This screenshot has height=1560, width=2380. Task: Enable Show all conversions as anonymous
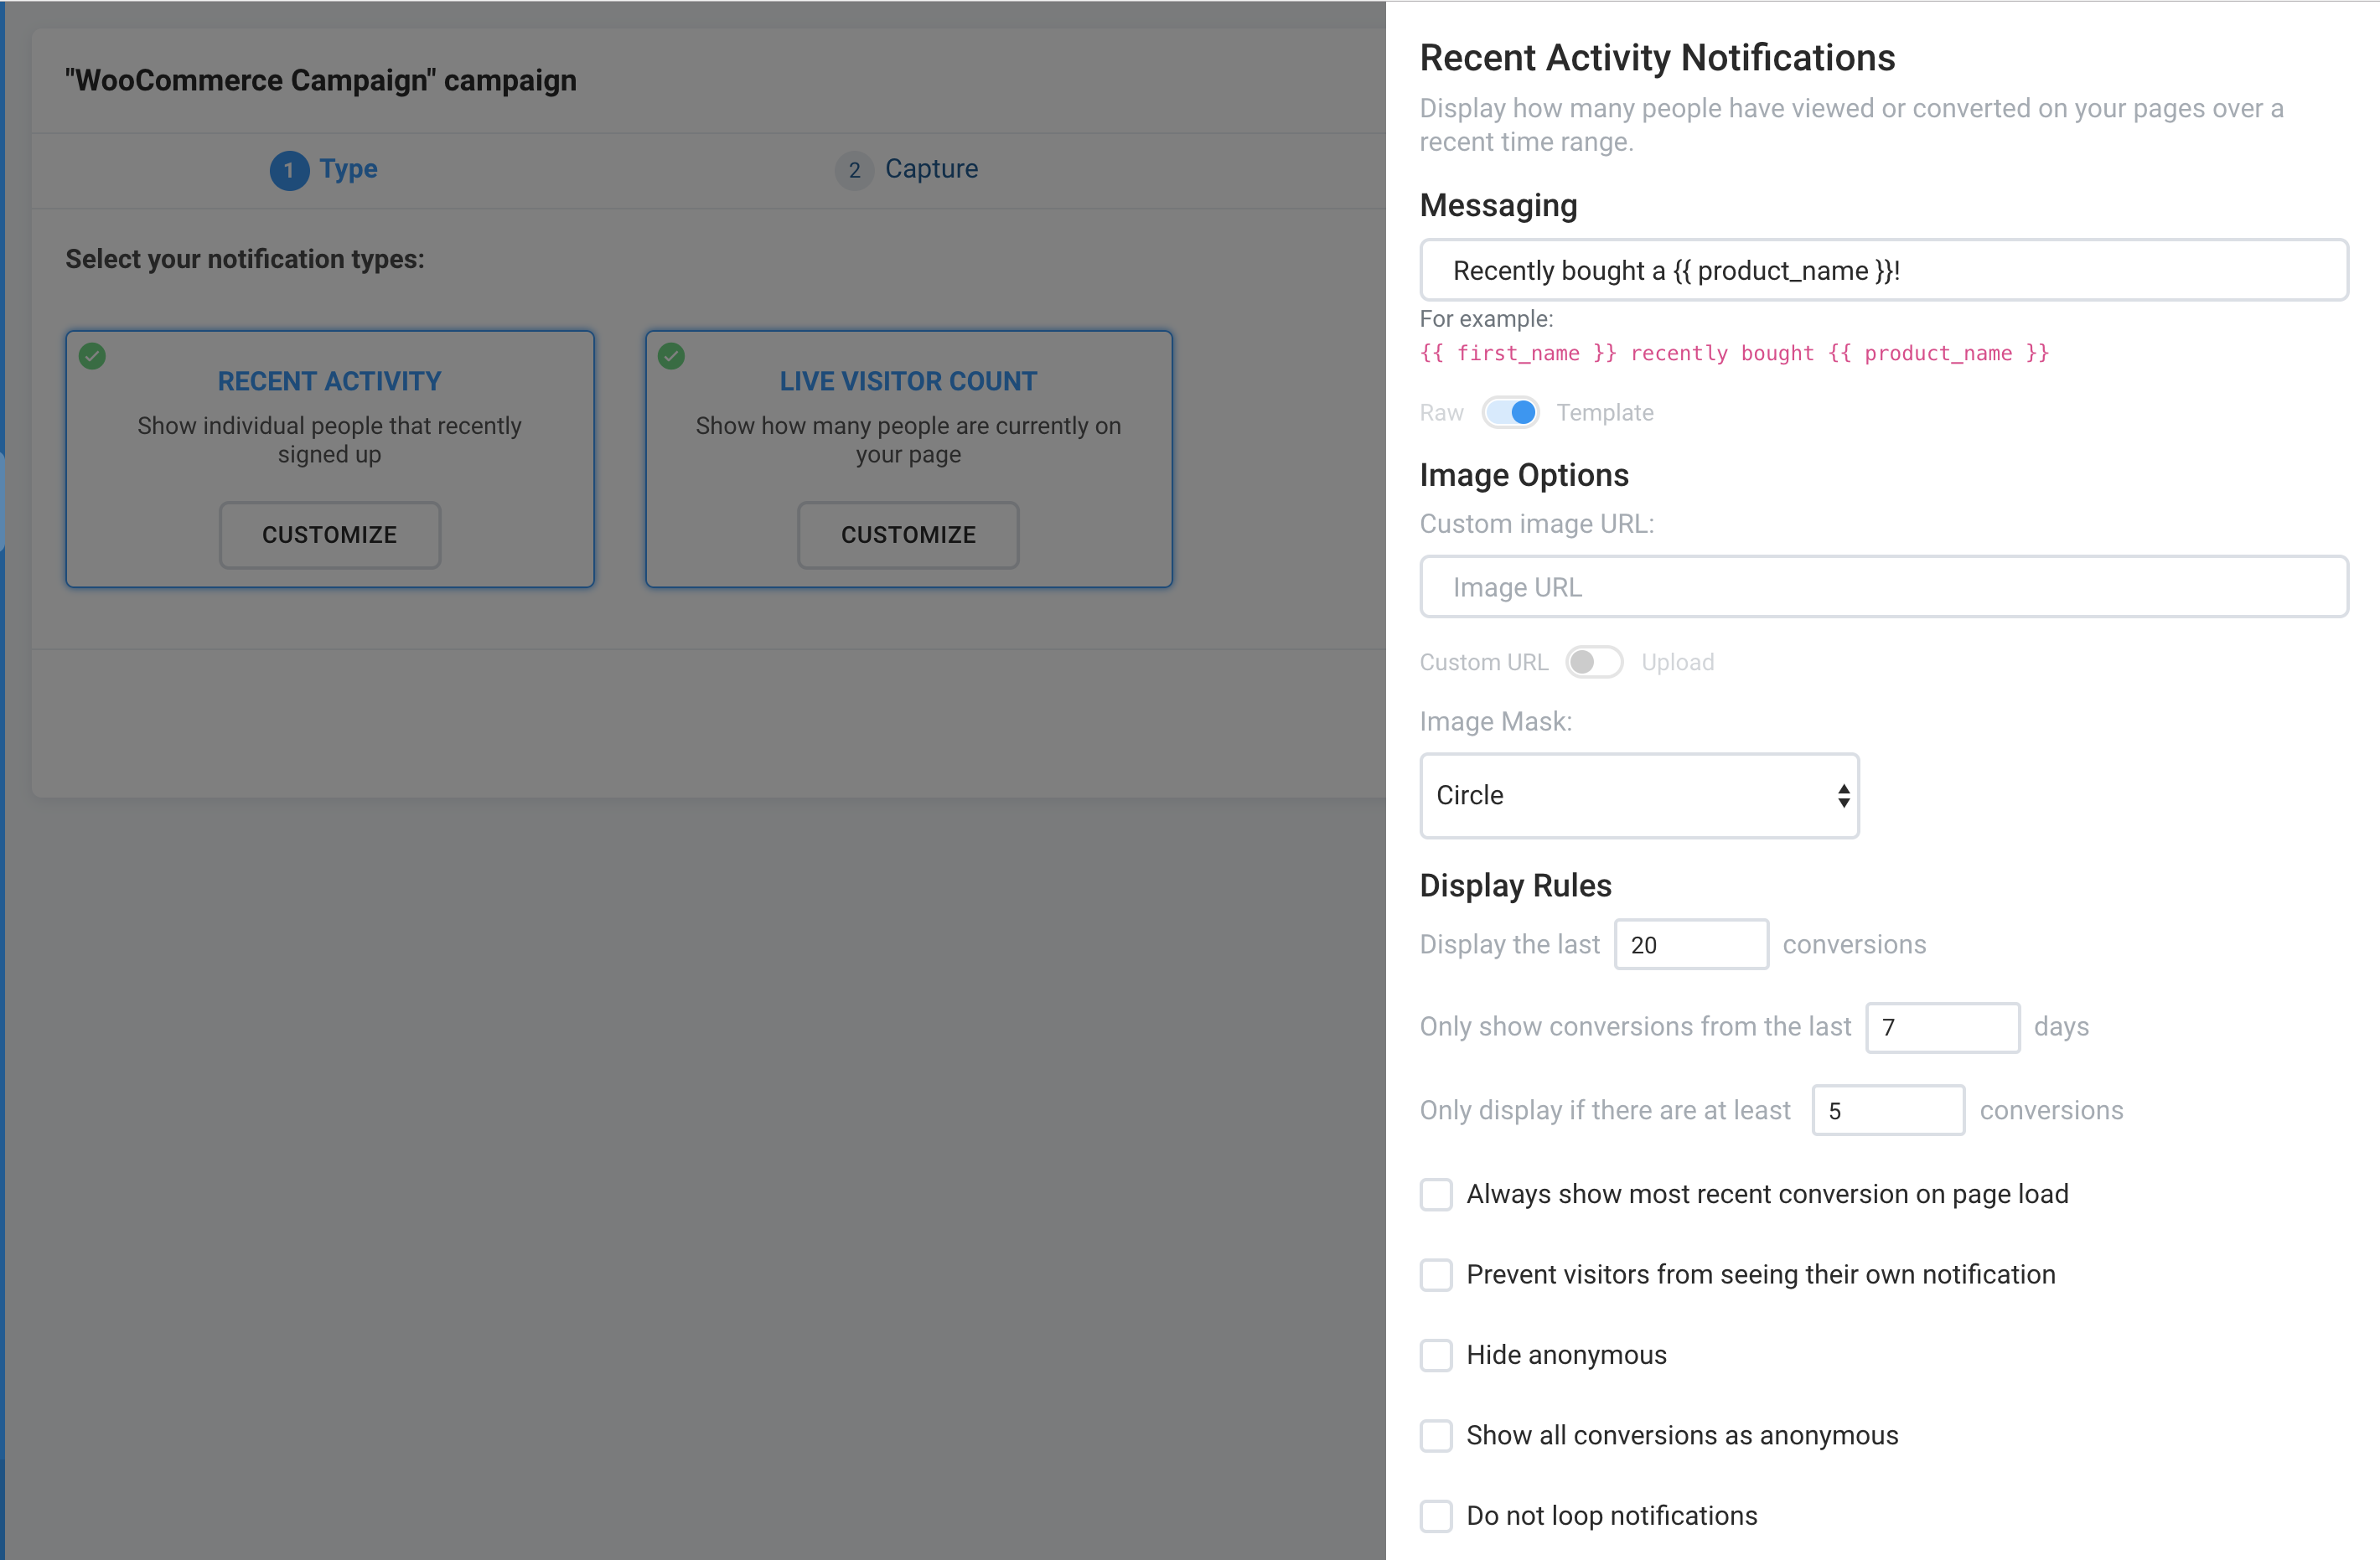click(x=1436, y=1435)
